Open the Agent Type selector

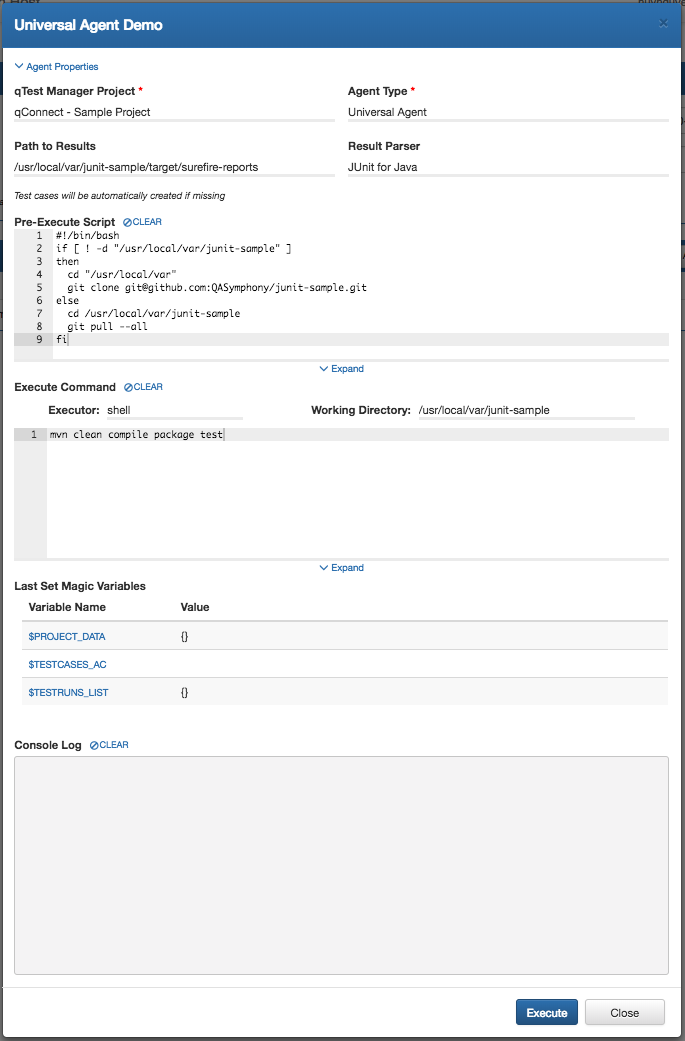coord(507,113)
